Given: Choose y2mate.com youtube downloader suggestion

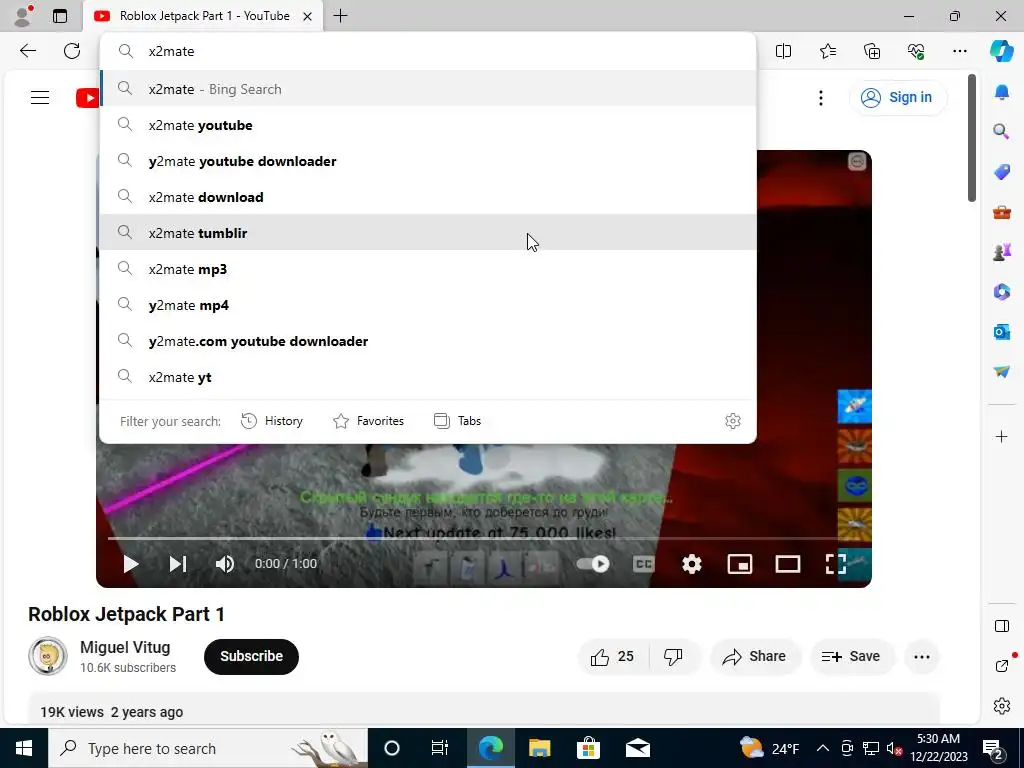Looking at the screenshot, I should tap(428, 341).
